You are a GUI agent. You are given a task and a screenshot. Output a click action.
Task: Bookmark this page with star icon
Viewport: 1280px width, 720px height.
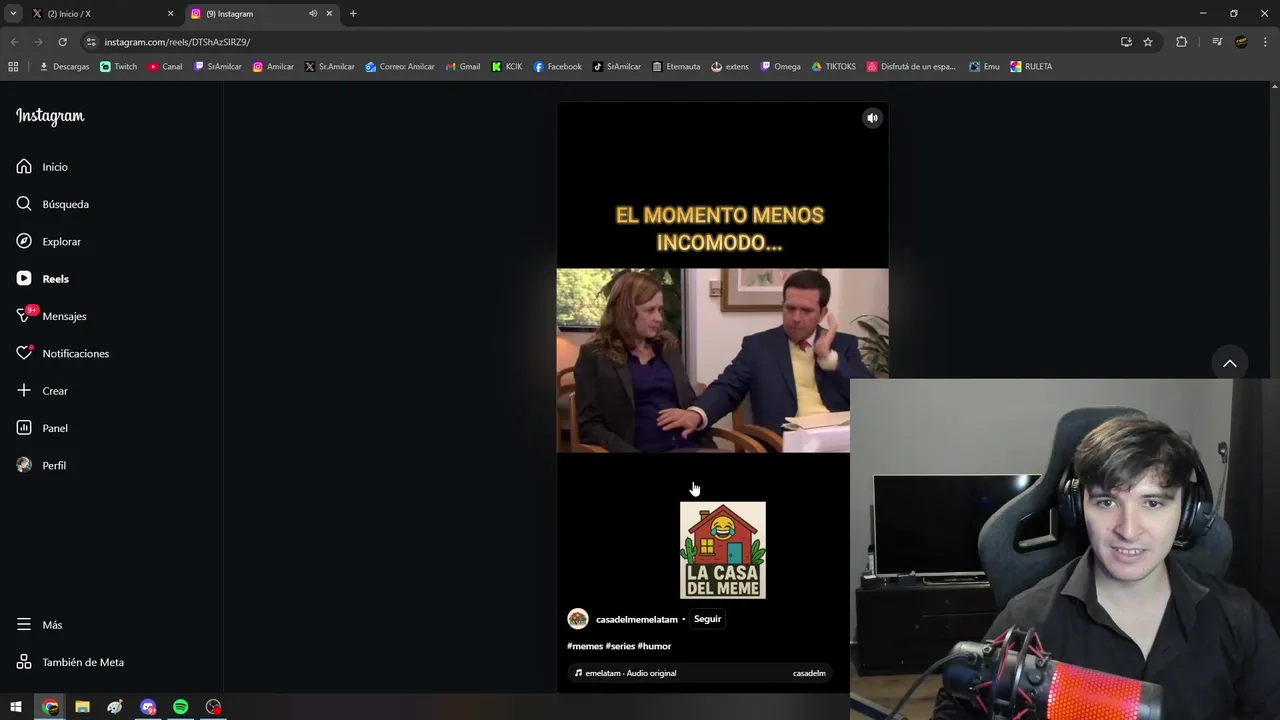coord(1148,42)
